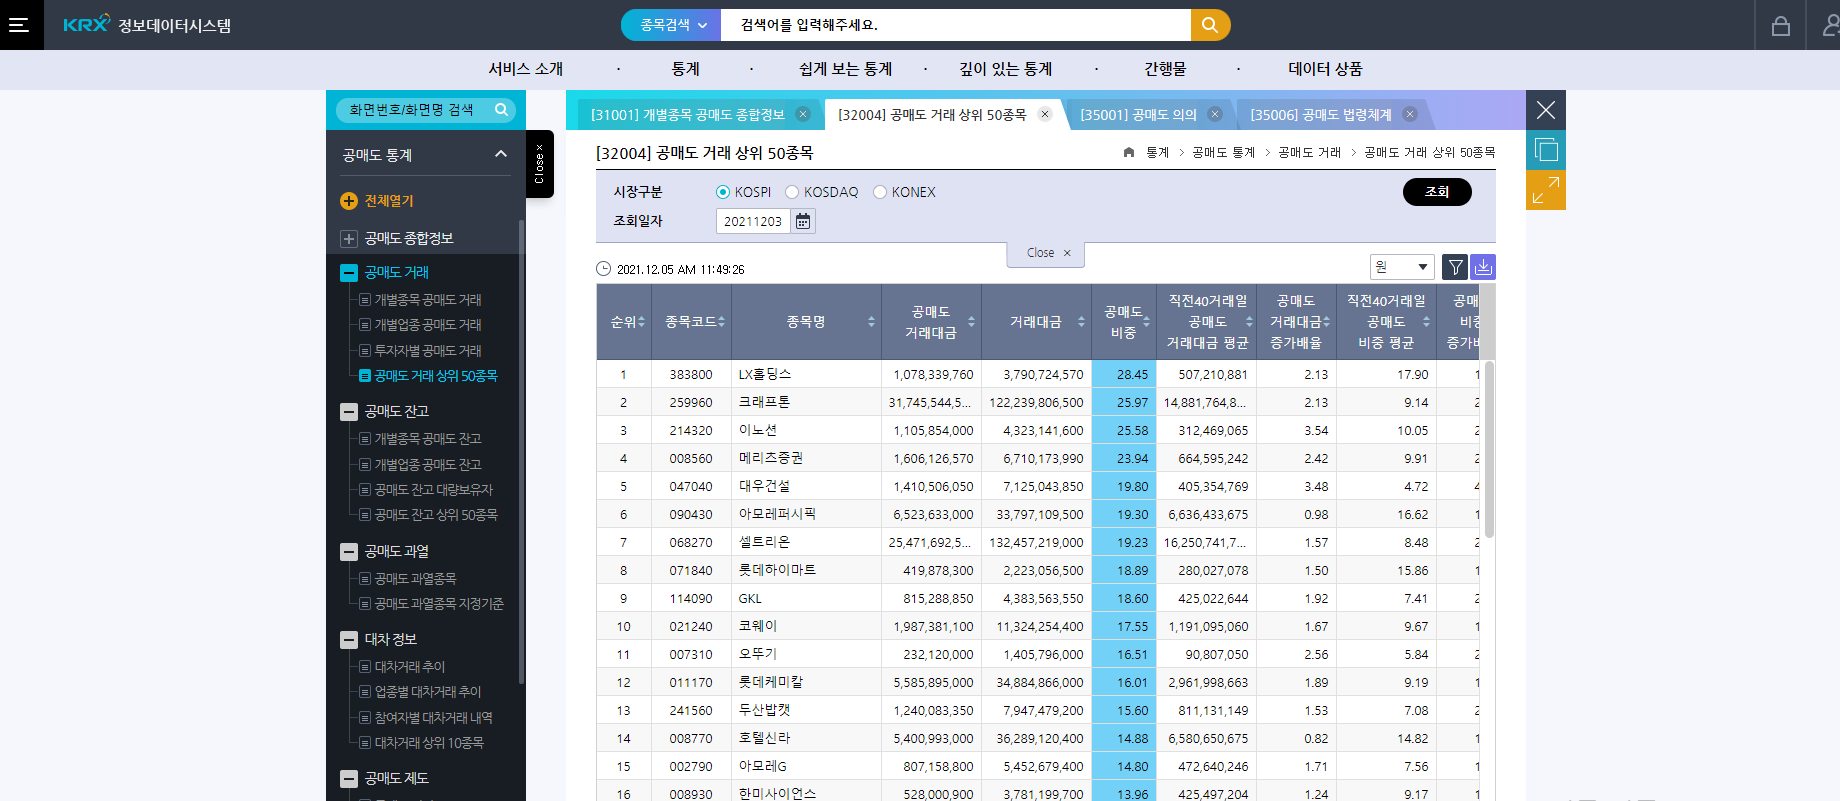Close the [35001] 공매도 의의 tab
This screenshot has width=1840, height=801.
(1215, 114)
